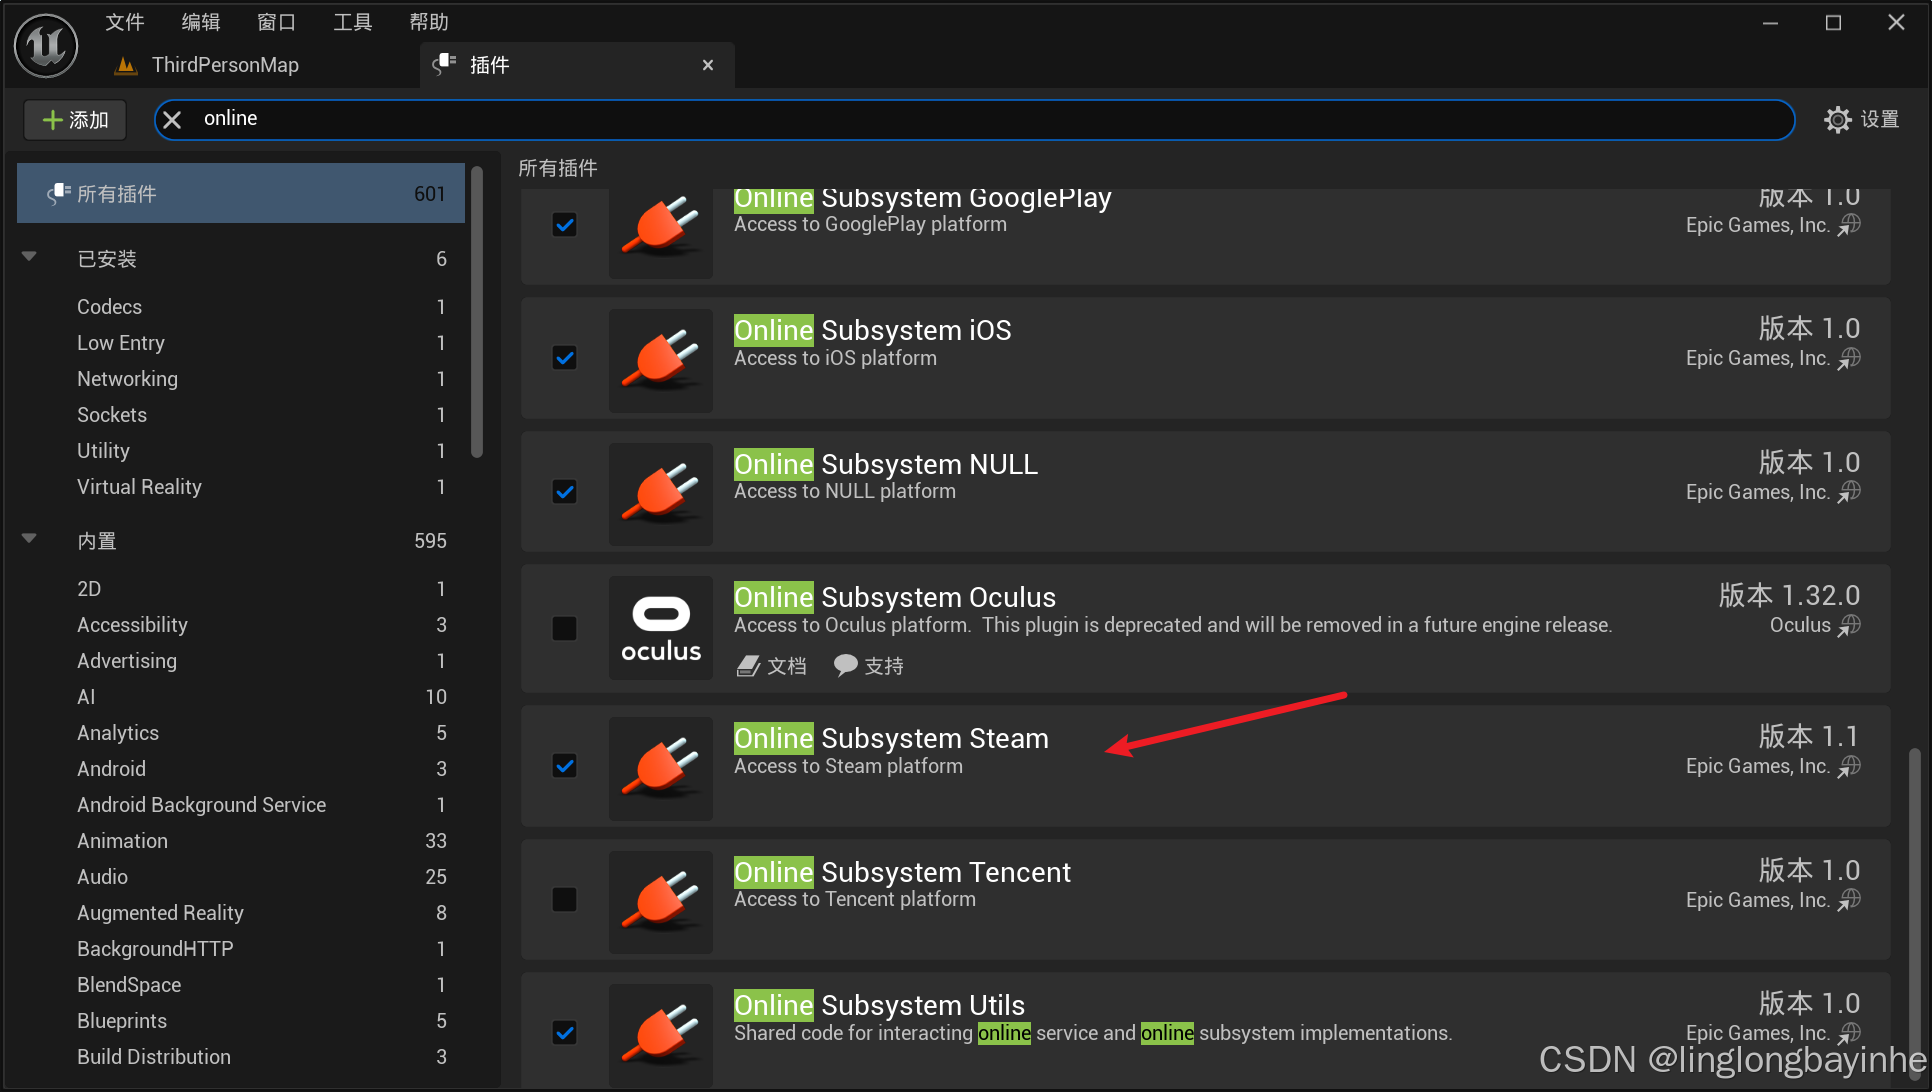This screenshot has width=1932, height=1092.
Task: Close the plugins tab
Action: point(708,65)
